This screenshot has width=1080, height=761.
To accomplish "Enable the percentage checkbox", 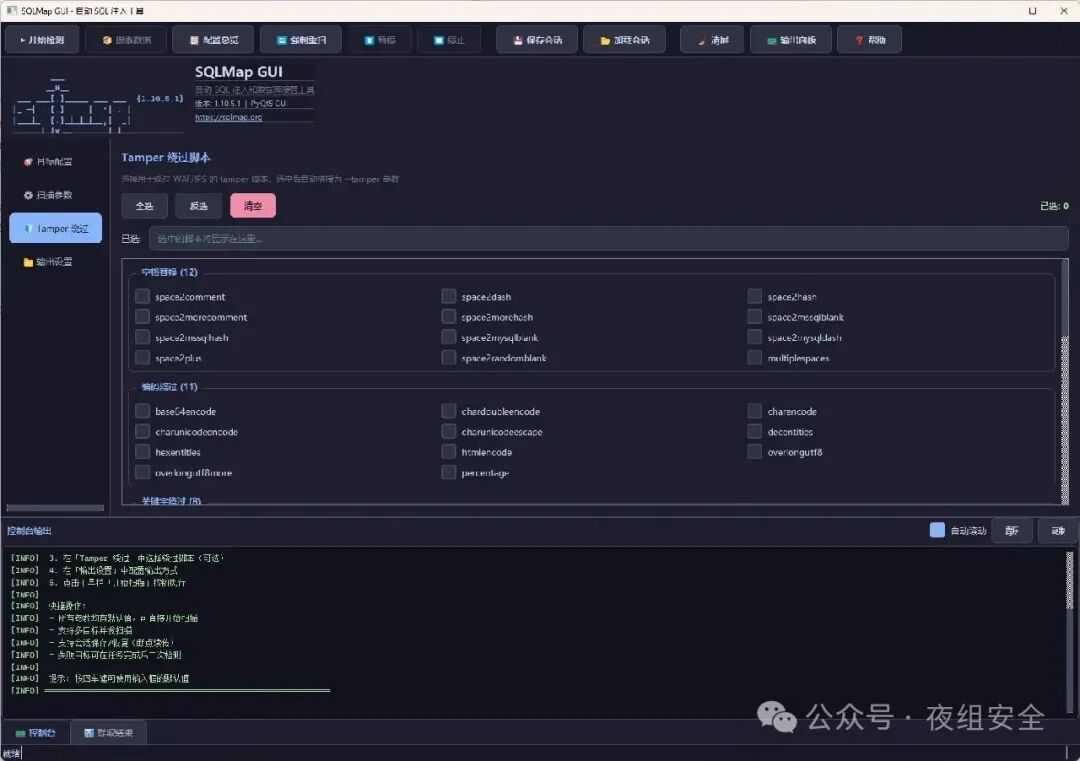I will point(448,472).
